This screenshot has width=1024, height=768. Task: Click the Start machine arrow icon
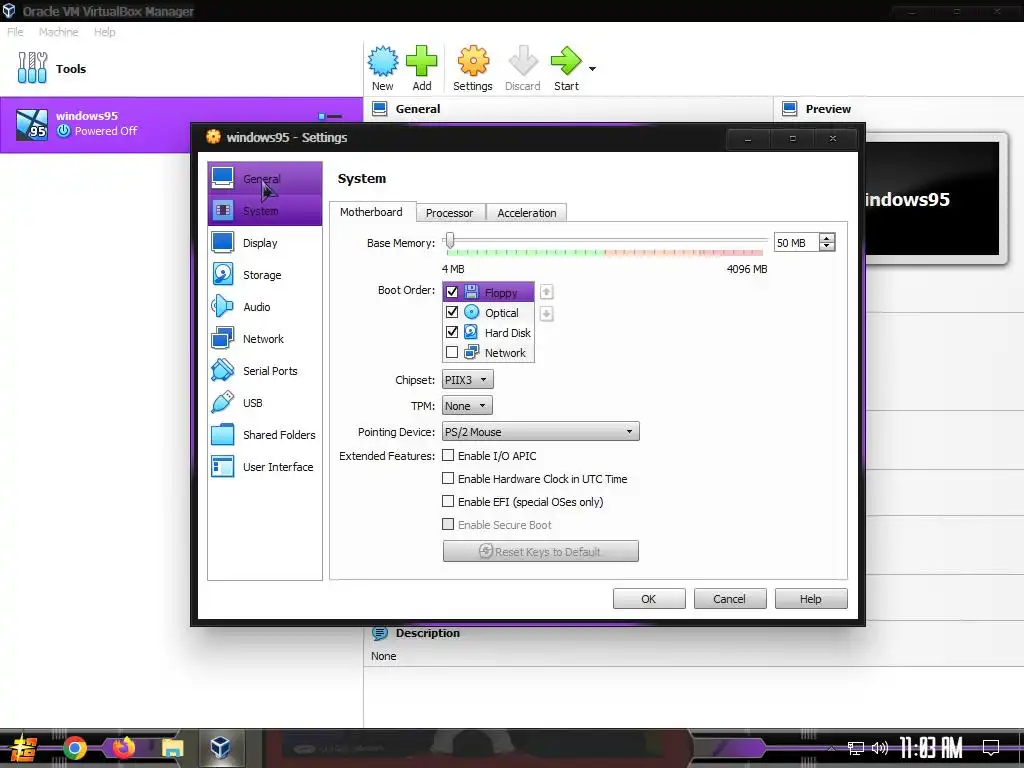tap(566, 68)
